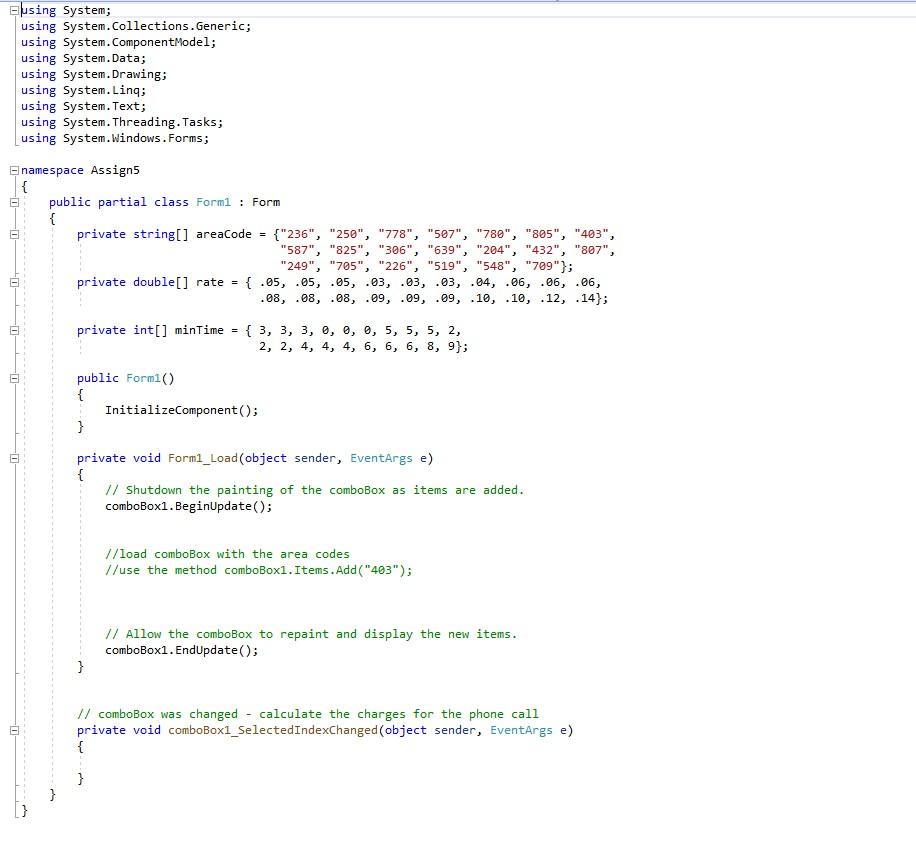
Task: Collapse the minTime array declaration
Action: [14, 331]
